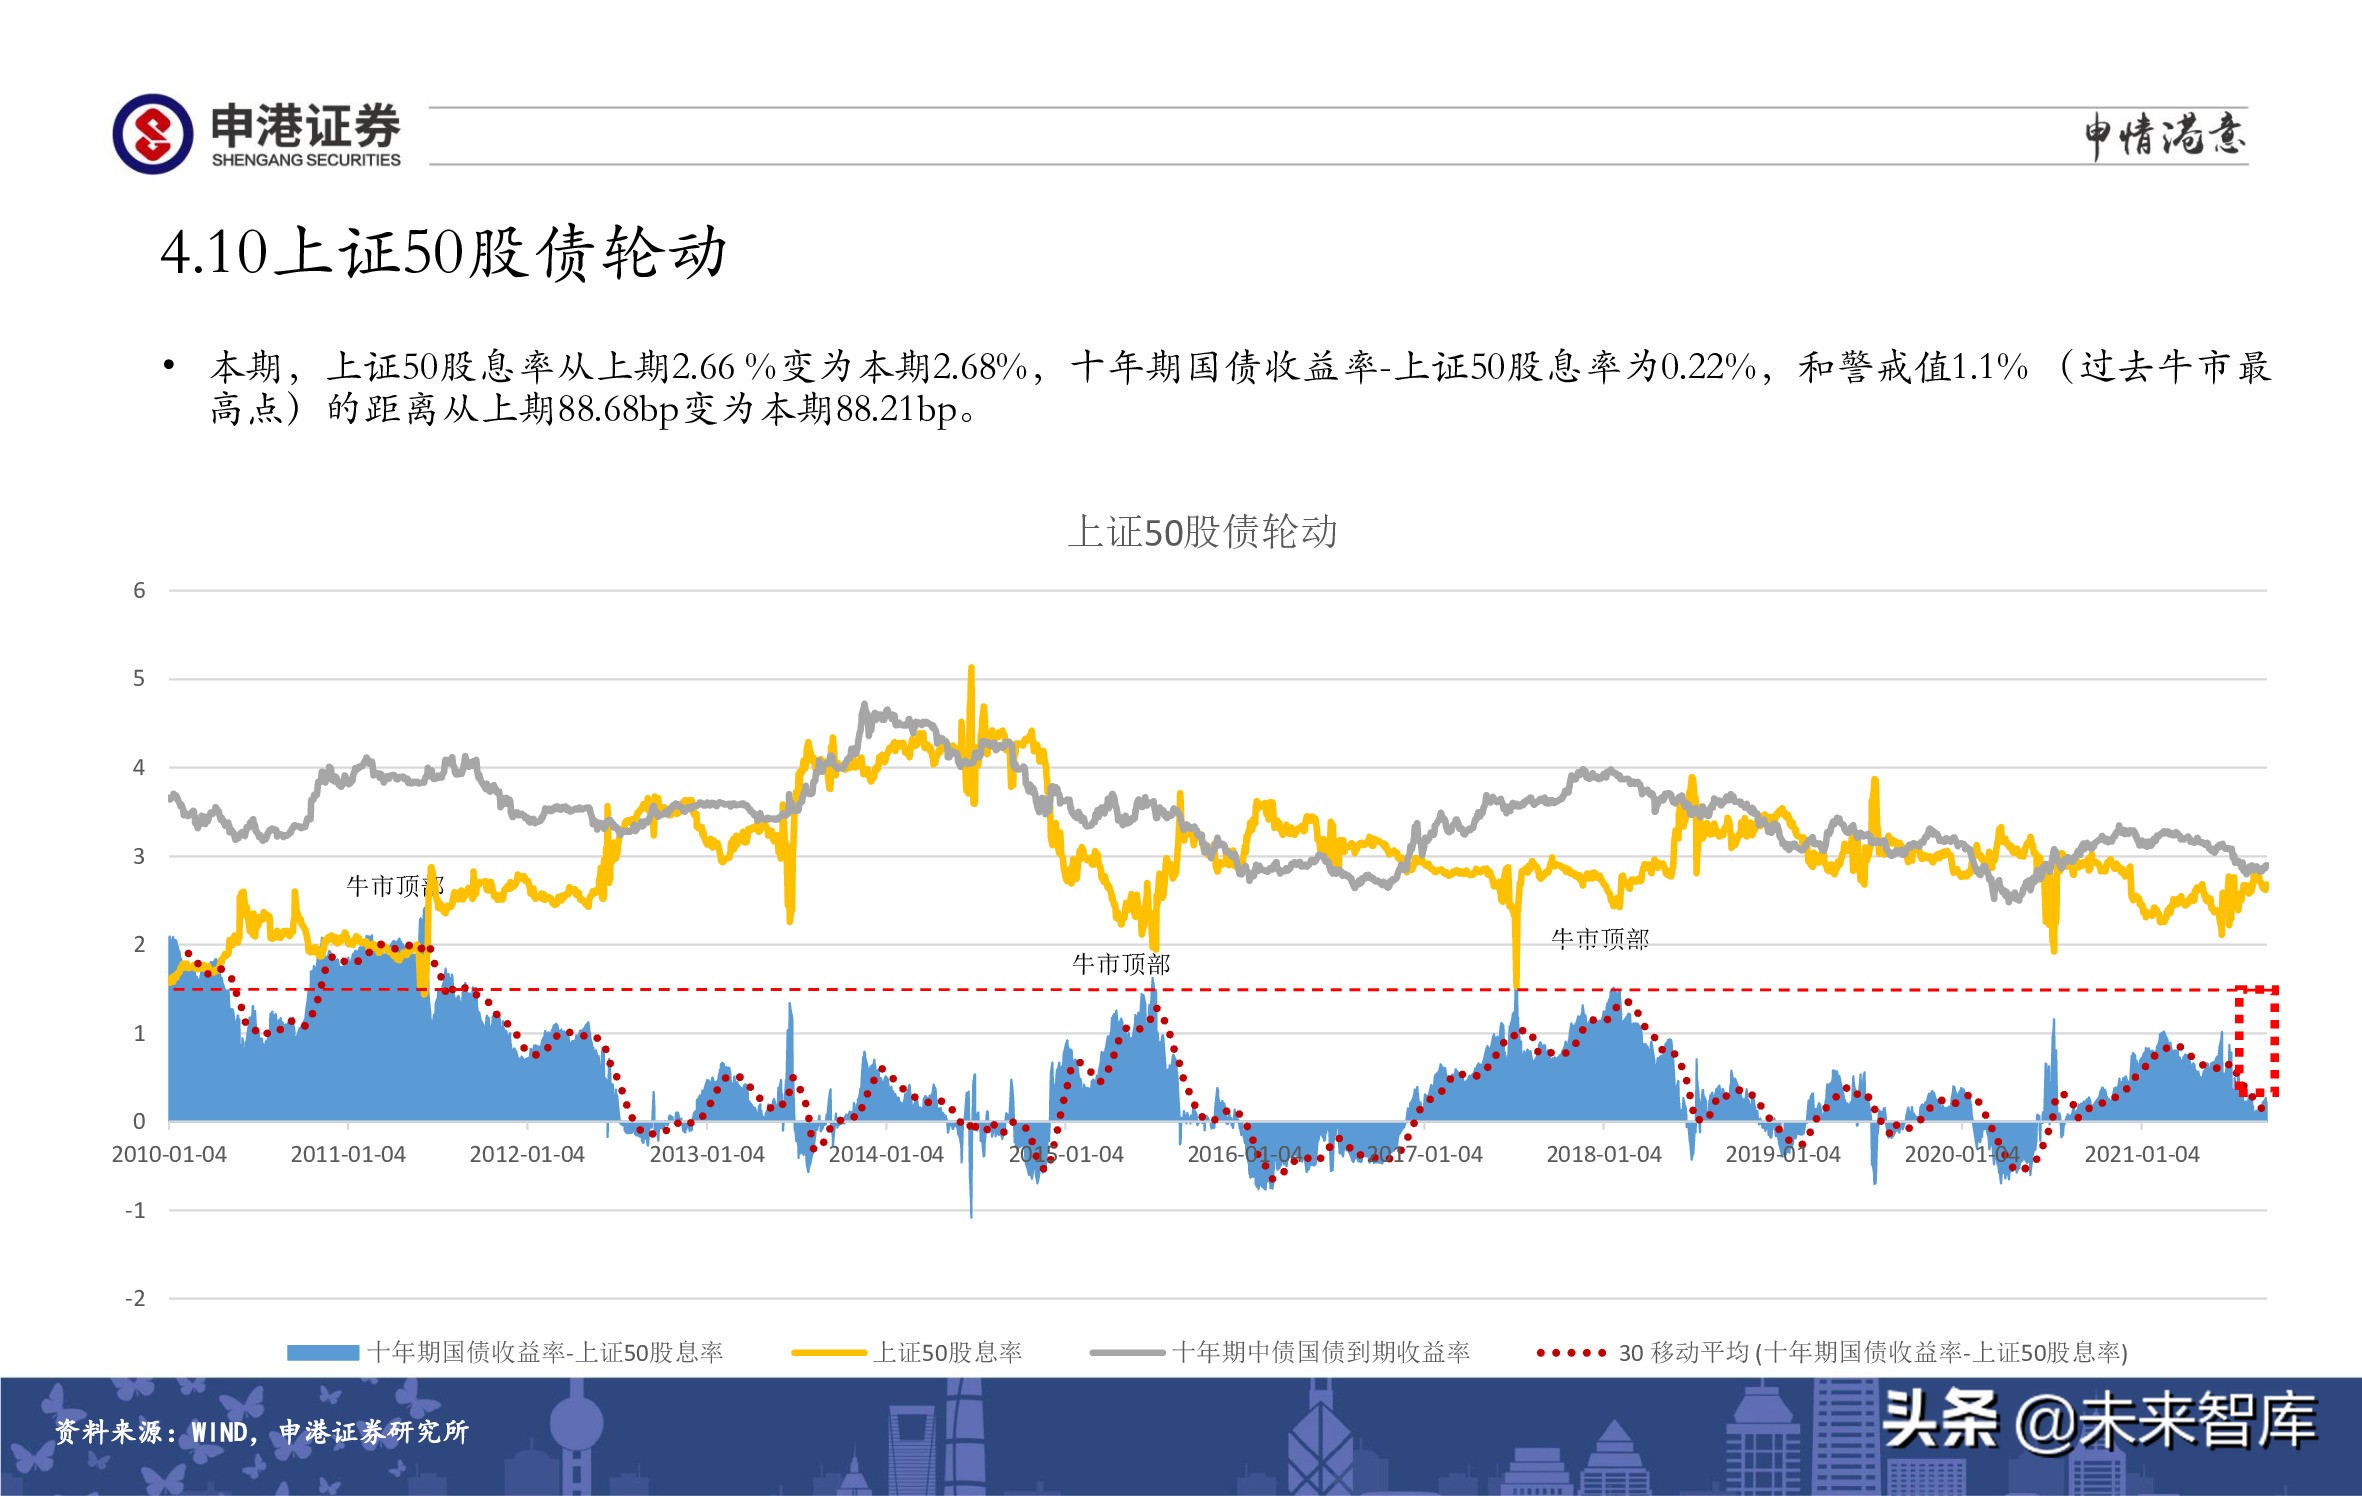The width and height of the screenshot is (2362, 1496).
Task: Click the y-axis label 3
Action: [x=139, y=856]
